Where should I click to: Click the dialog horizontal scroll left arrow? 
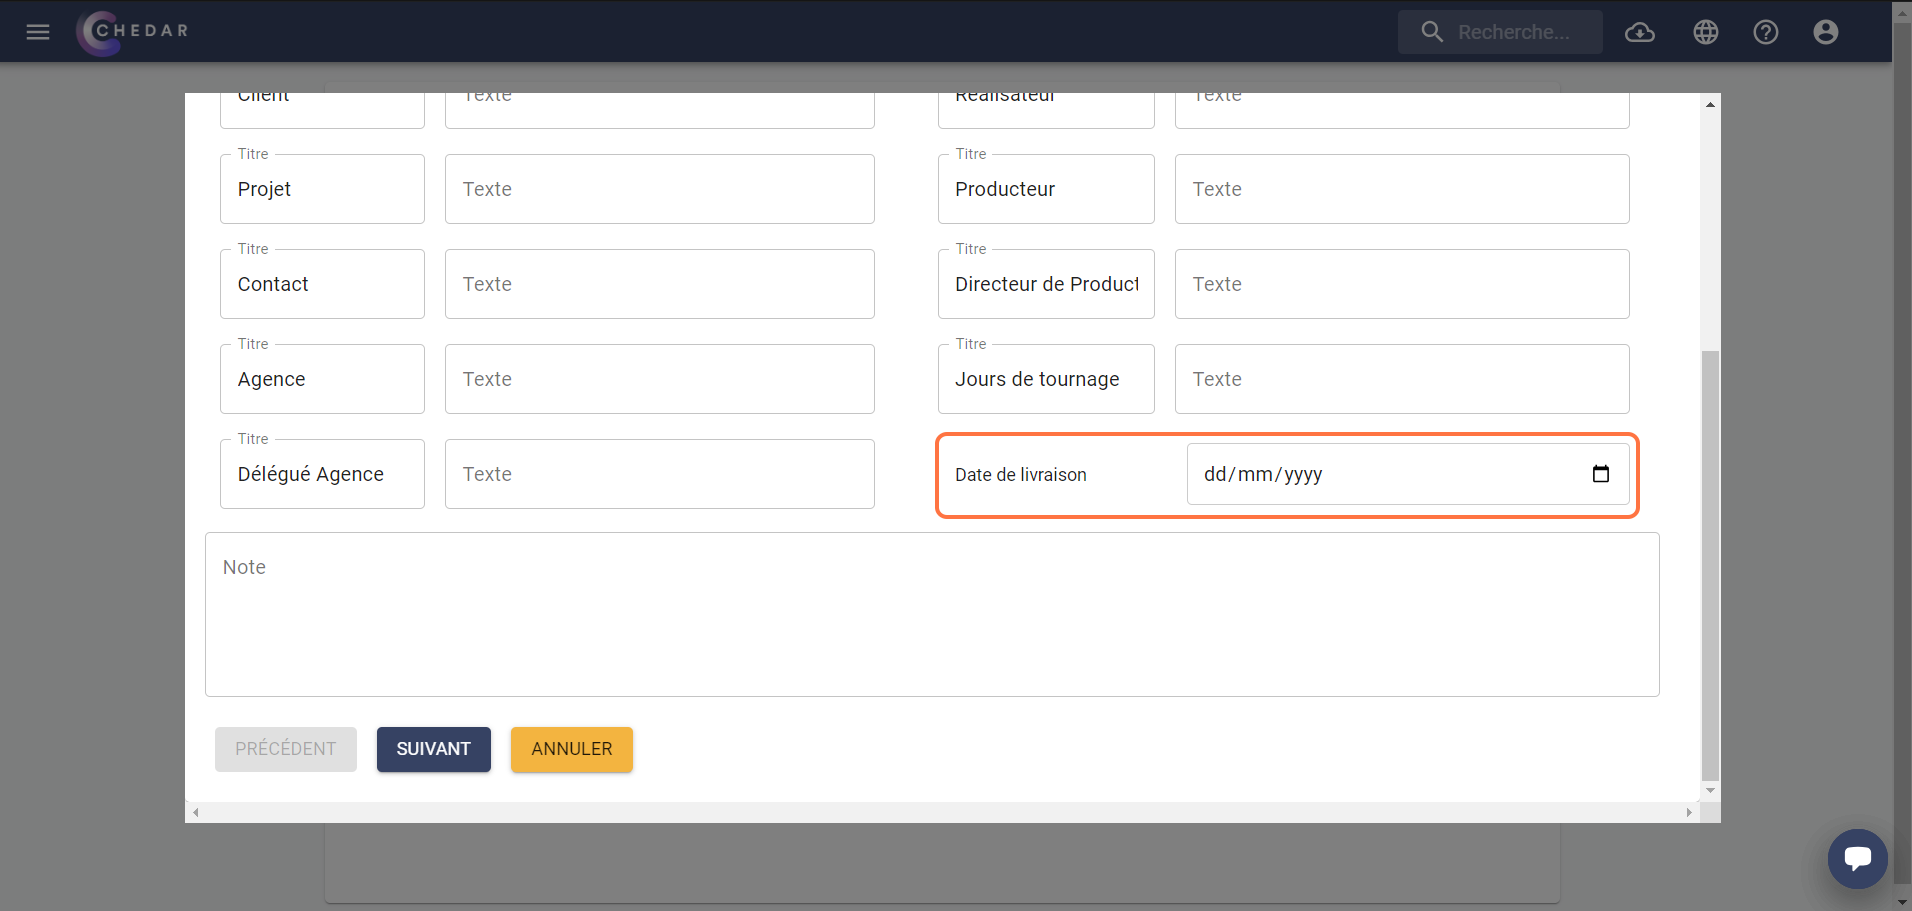[x=196, y=812]
